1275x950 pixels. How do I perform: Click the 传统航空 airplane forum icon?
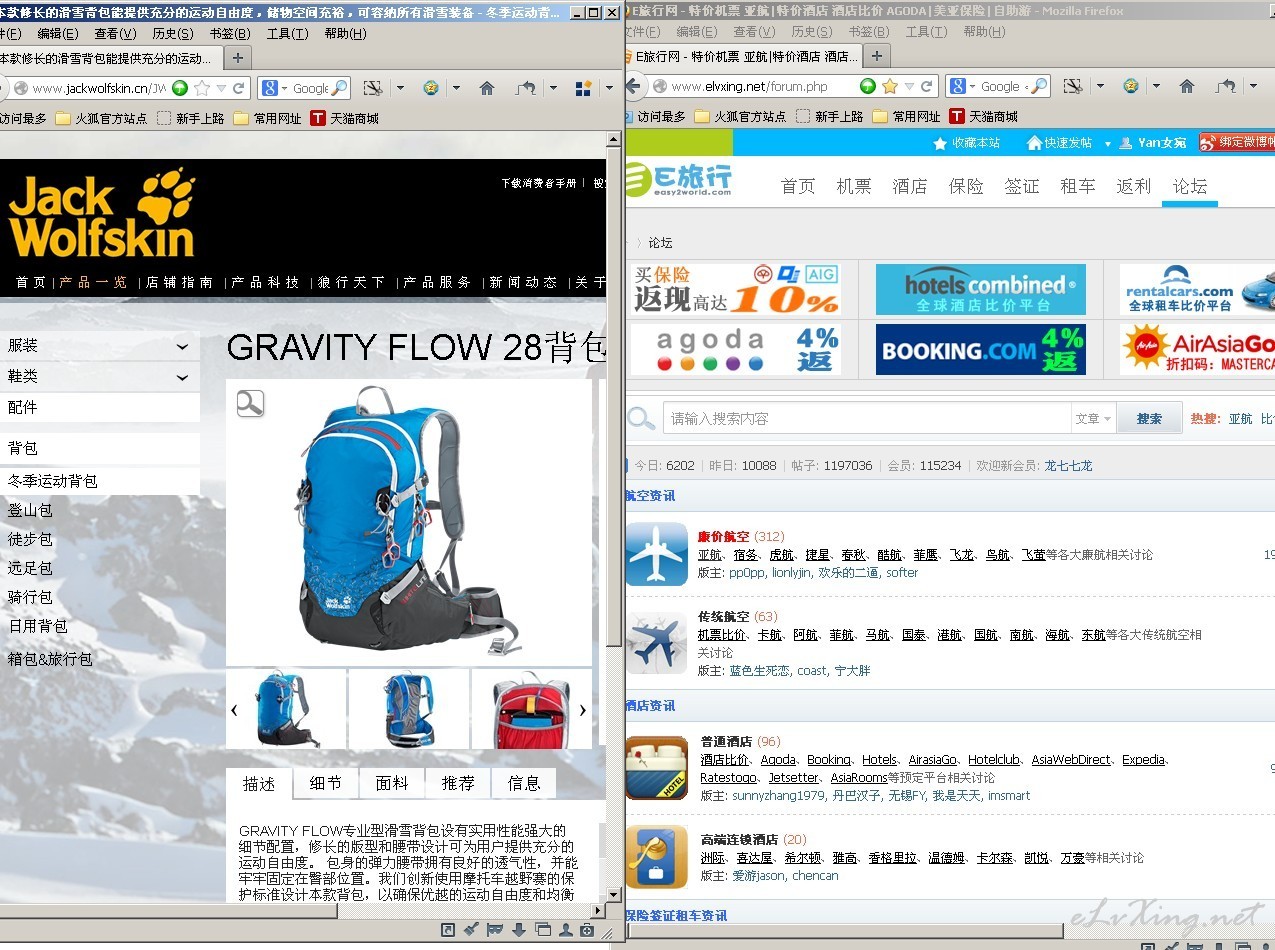[x=657, y=644]
